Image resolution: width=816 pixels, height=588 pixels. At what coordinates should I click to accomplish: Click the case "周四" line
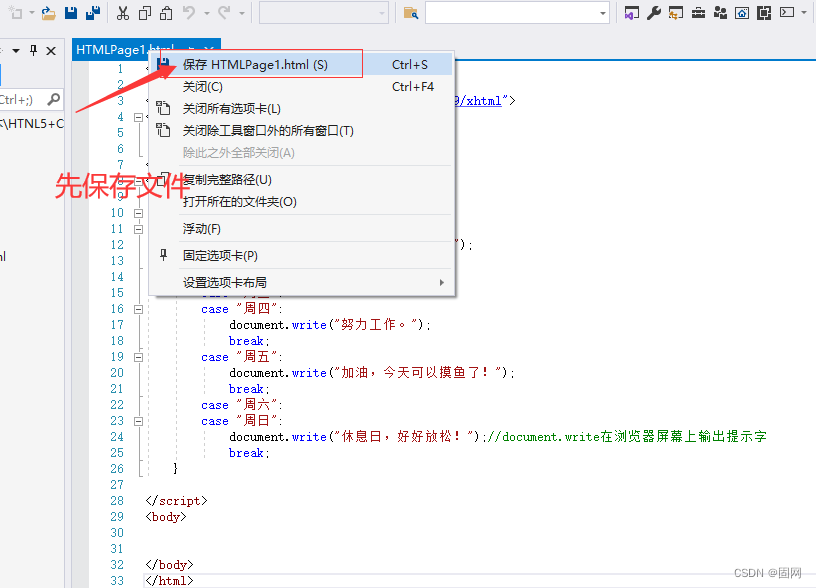(241, 309)
